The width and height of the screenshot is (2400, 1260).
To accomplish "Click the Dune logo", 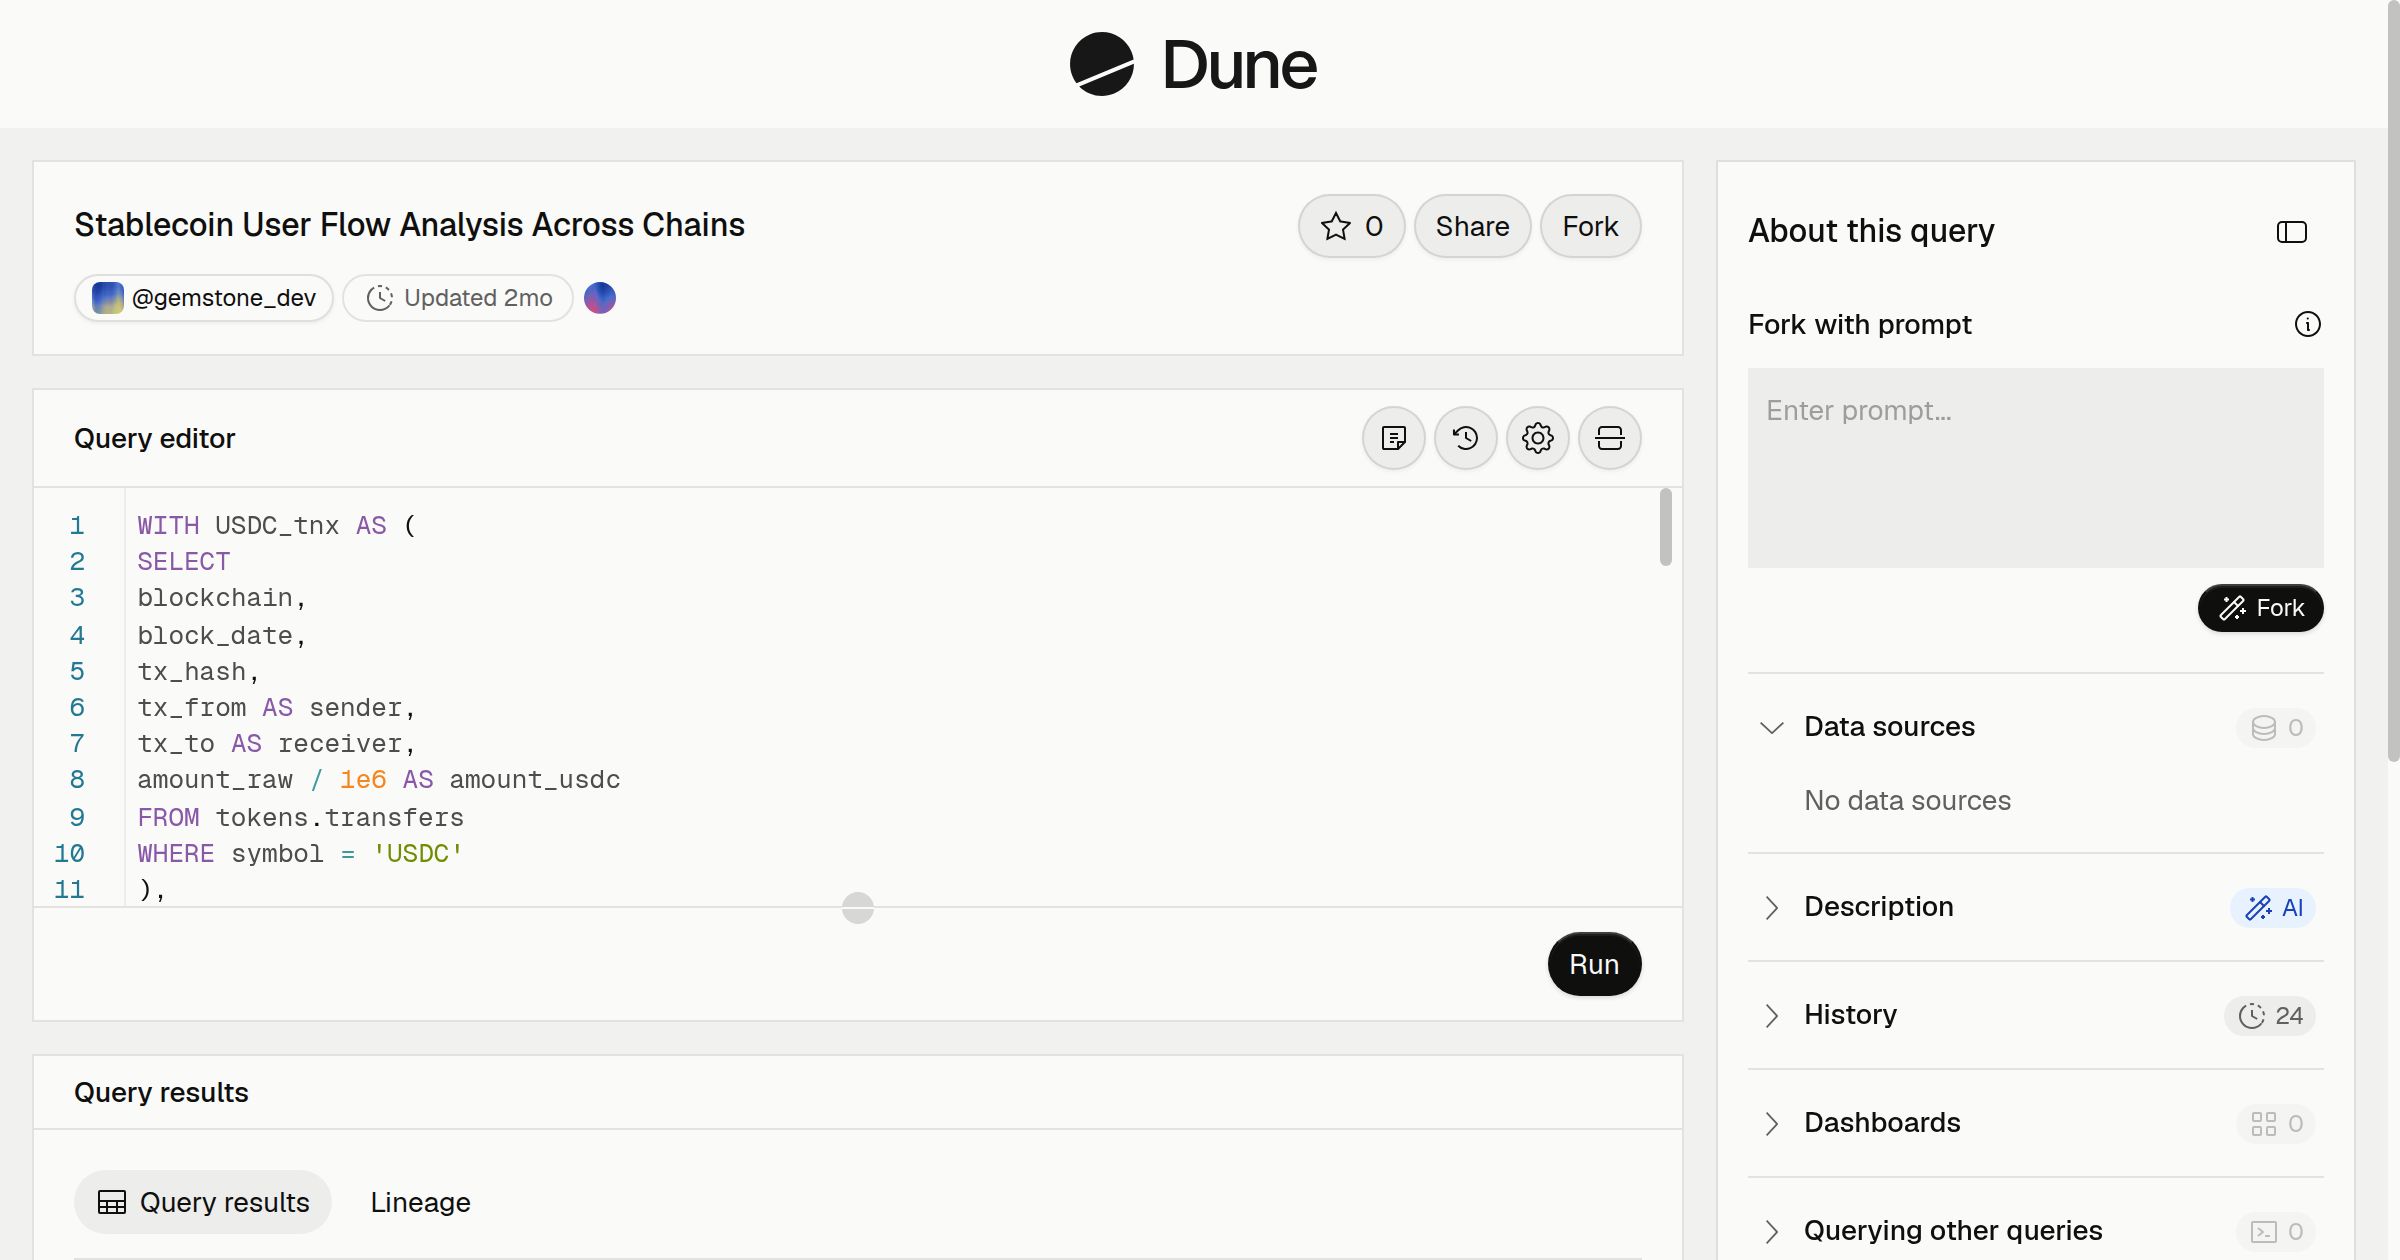I will [1193, 65].
